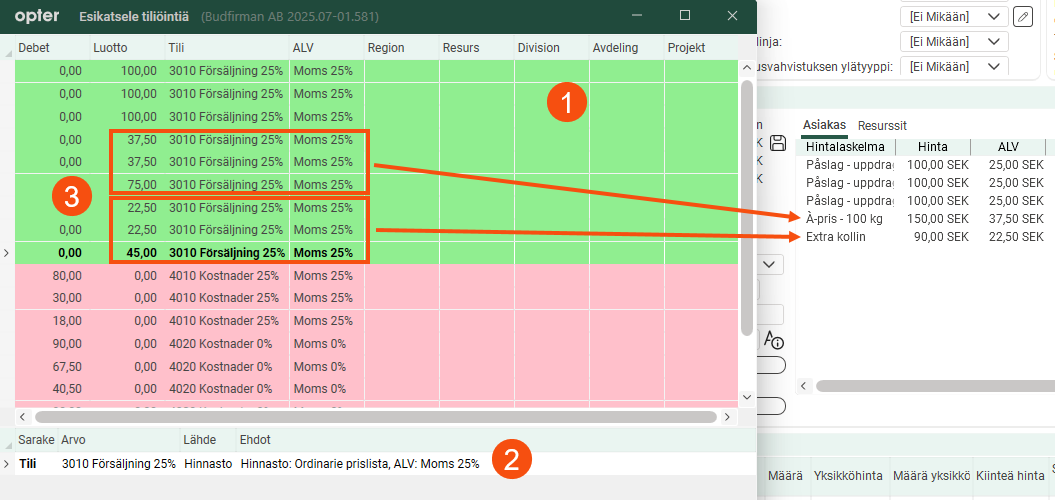Image resolution: width=1055 pixels, height=500 pixels.
Task: Click the price list horizontal scrollbar
Action: (930, 385)
